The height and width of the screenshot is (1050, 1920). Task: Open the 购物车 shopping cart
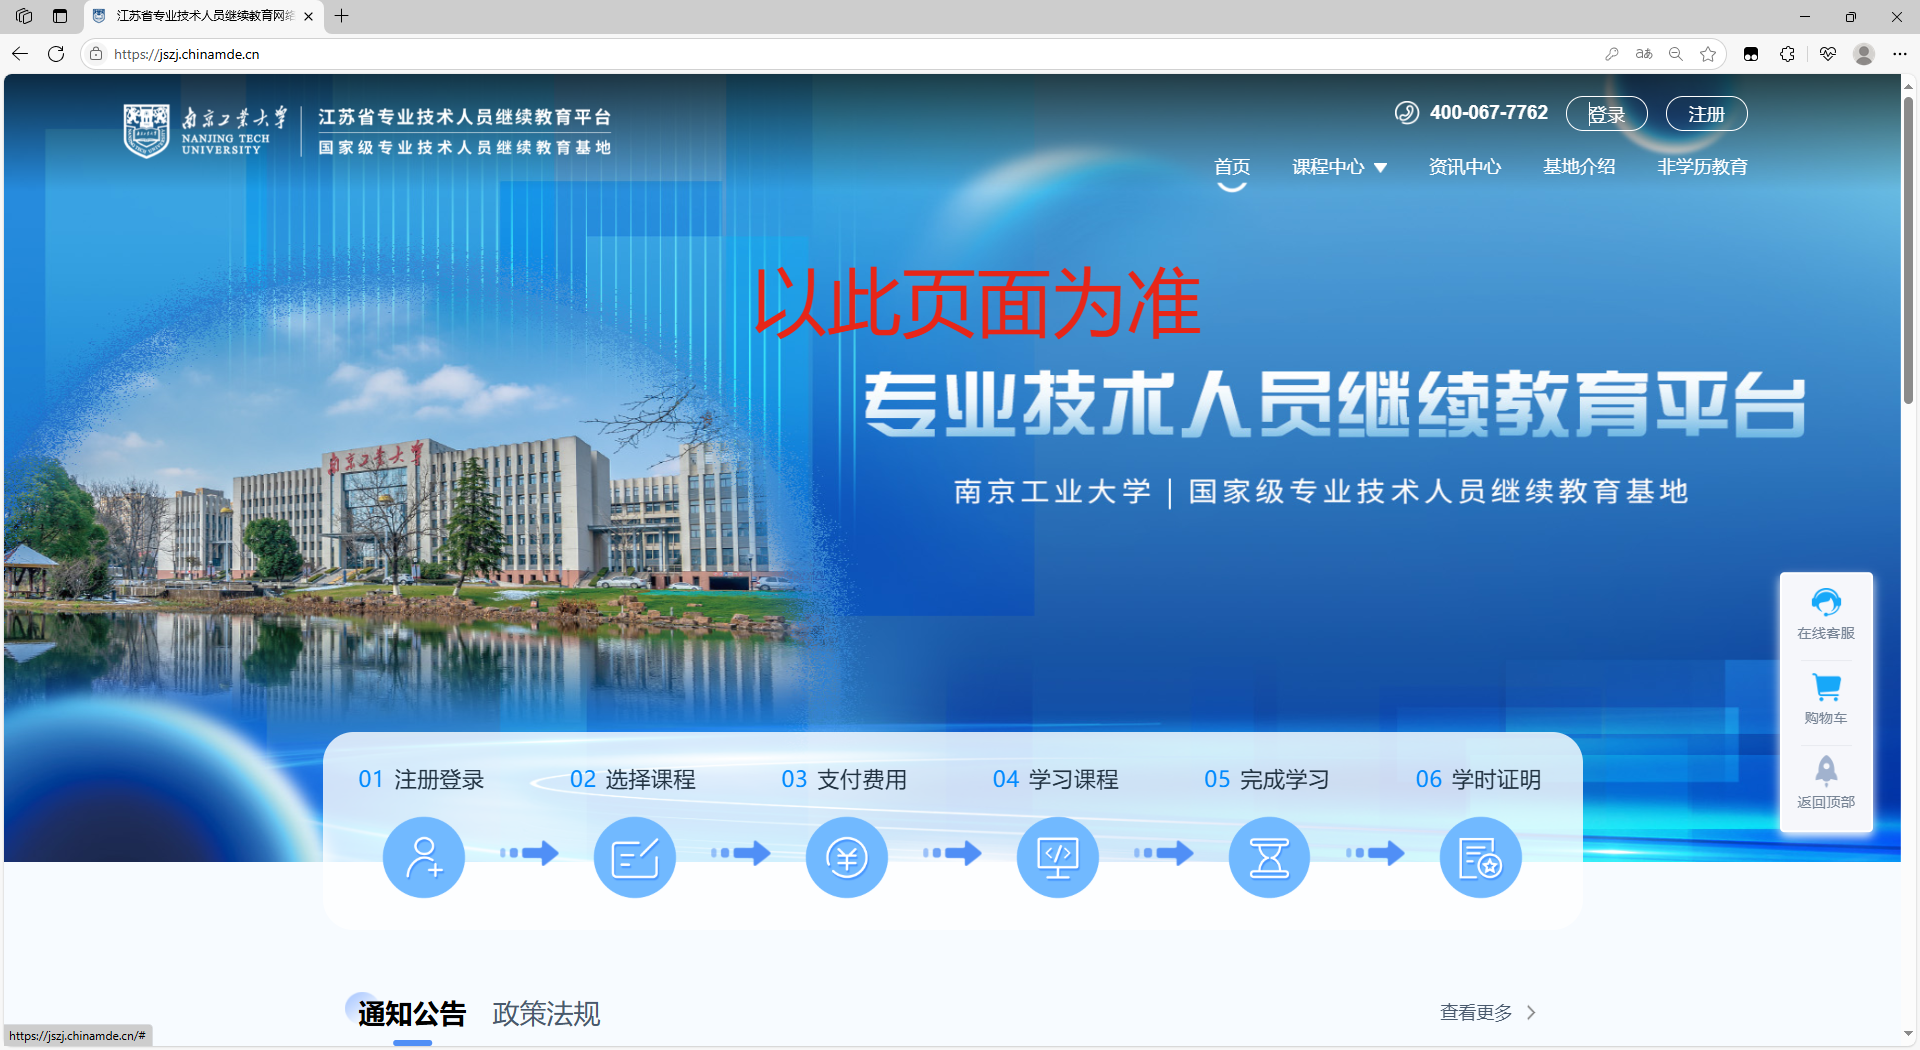(x=1826, y=699)
